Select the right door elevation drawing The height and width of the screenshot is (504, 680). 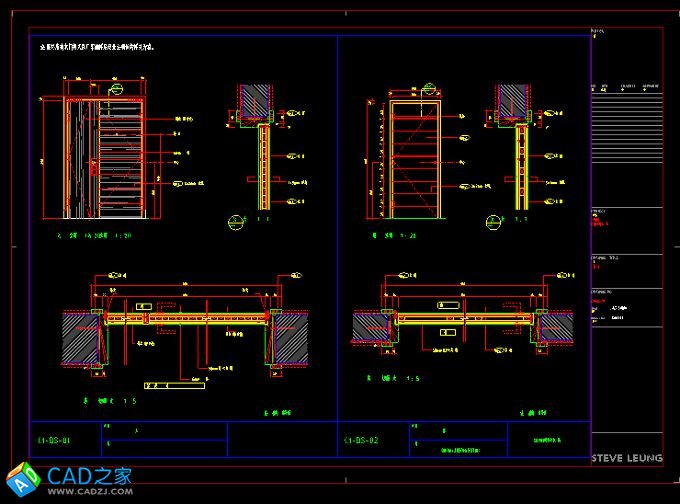pos(414,158)
